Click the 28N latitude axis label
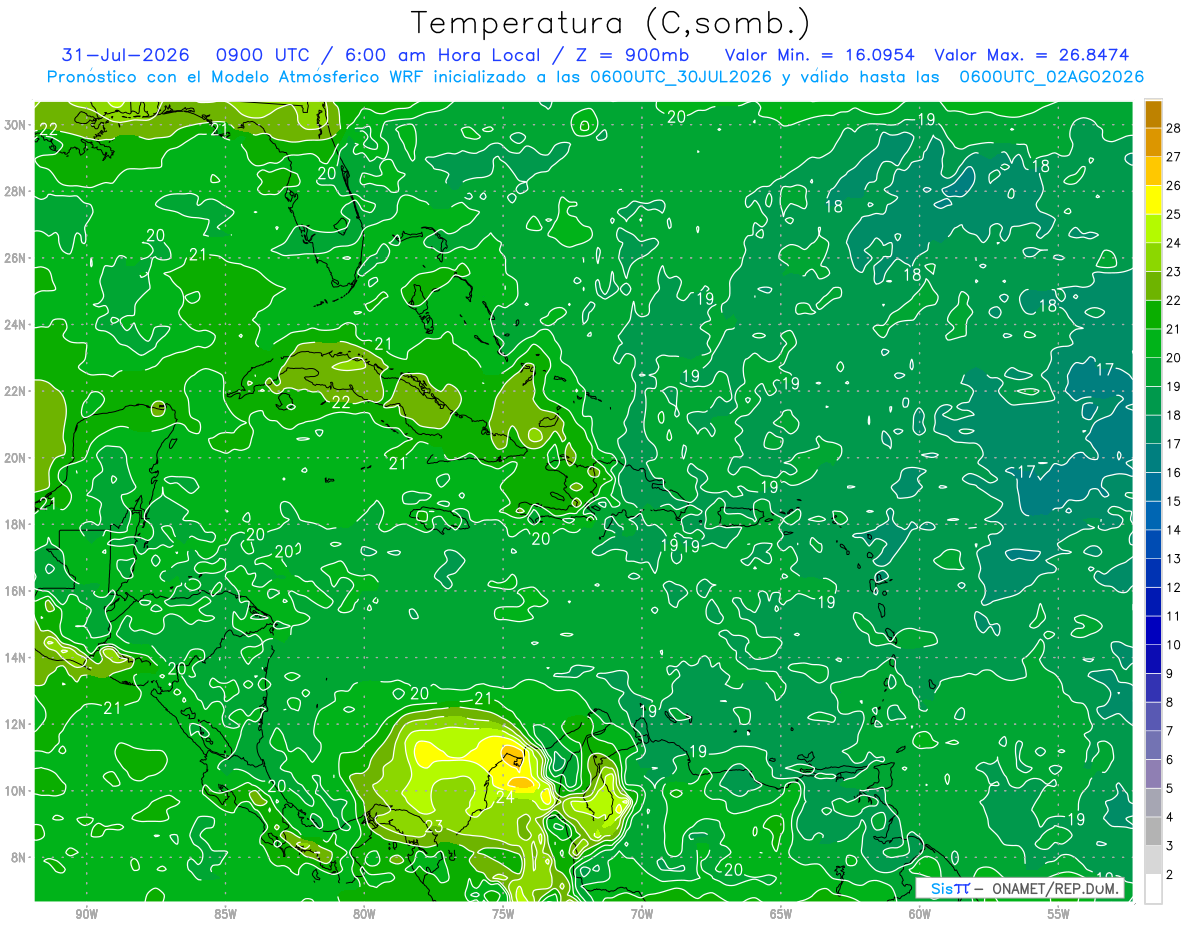The width and height of the screenshot is (1200, 927). [x=17, y=191]
